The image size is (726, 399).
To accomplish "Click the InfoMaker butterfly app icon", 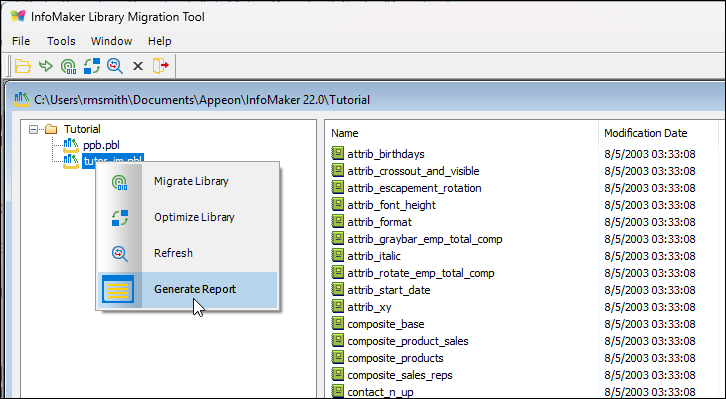I will (18, 16).
